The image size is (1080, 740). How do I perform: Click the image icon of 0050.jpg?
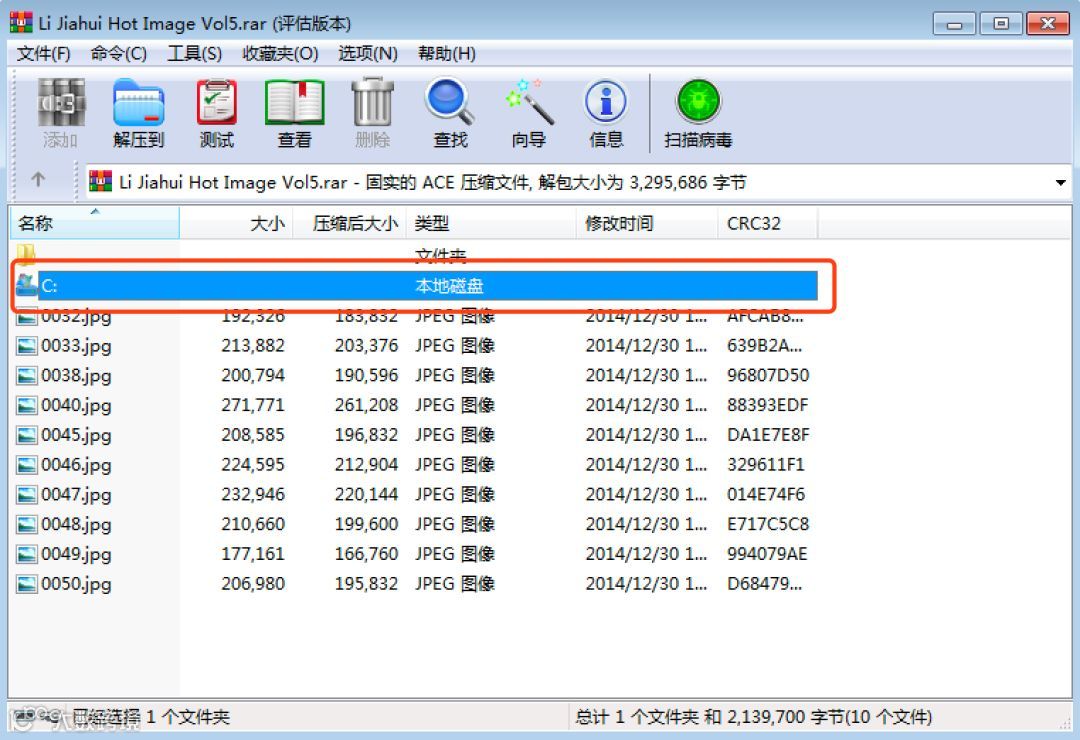(27, 584)
